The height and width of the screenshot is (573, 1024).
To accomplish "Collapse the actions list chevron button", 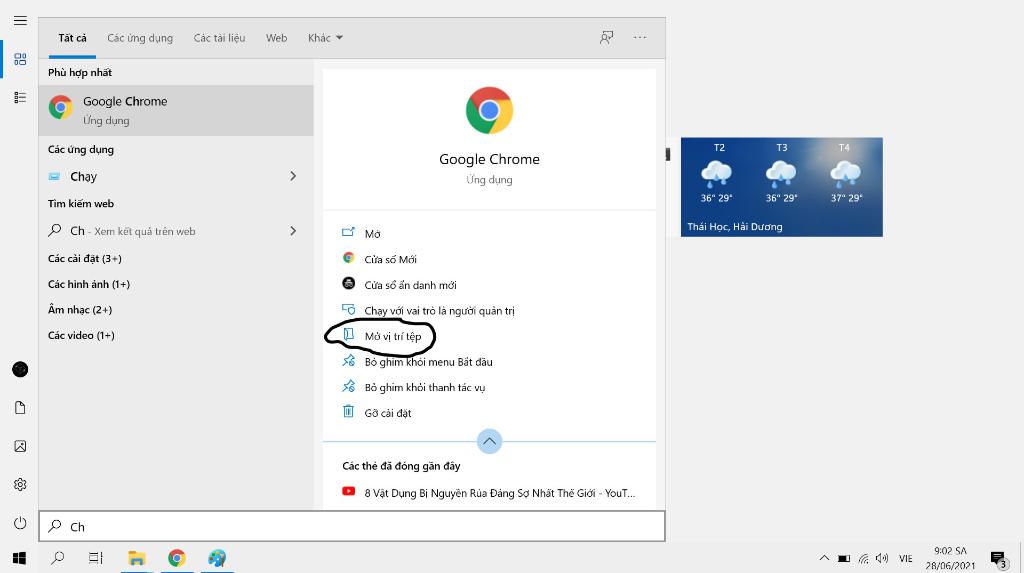I will coord(489,441).
